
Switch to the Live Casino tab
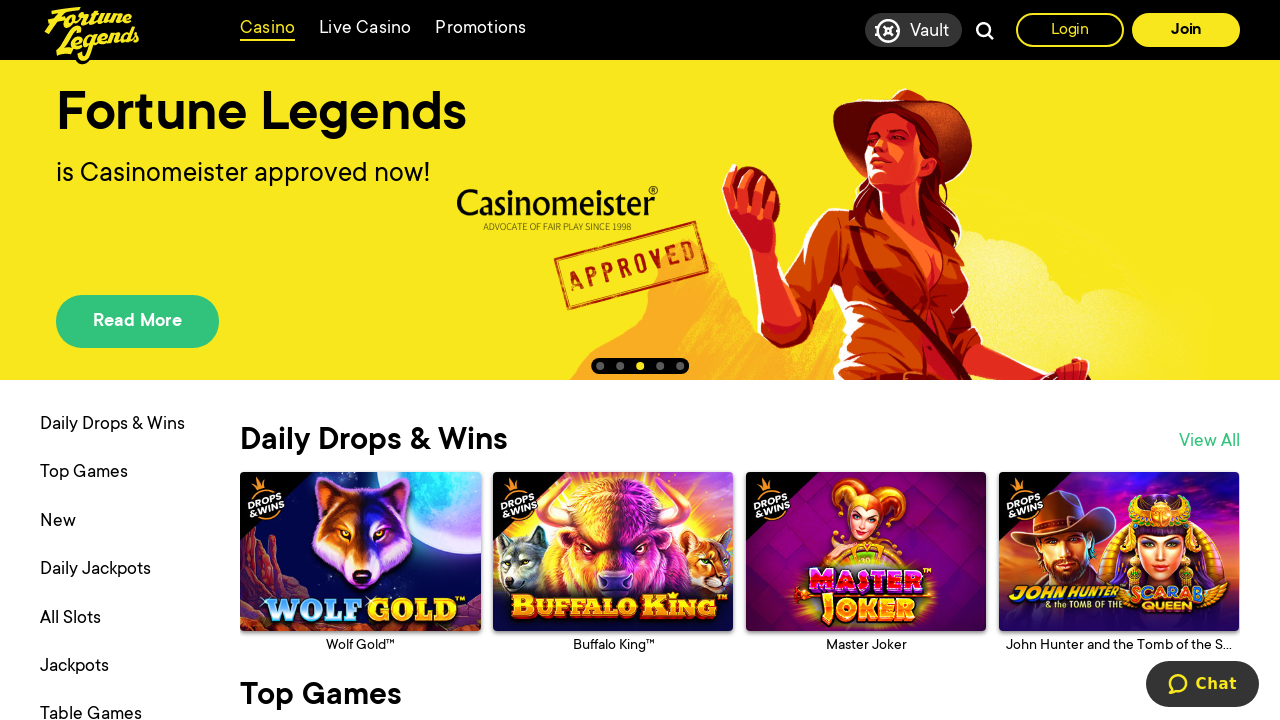click(365, 28)
